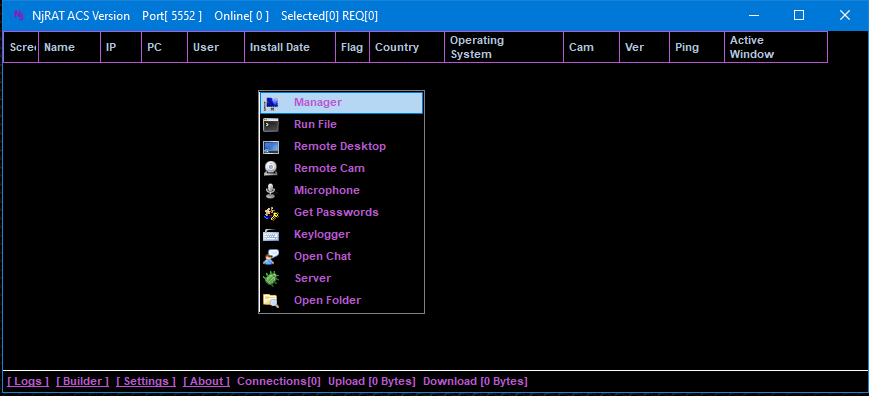Screen dimensions: 869x396
Task: Click the Remote Cam webcam icon
Action: coord(270,168)
